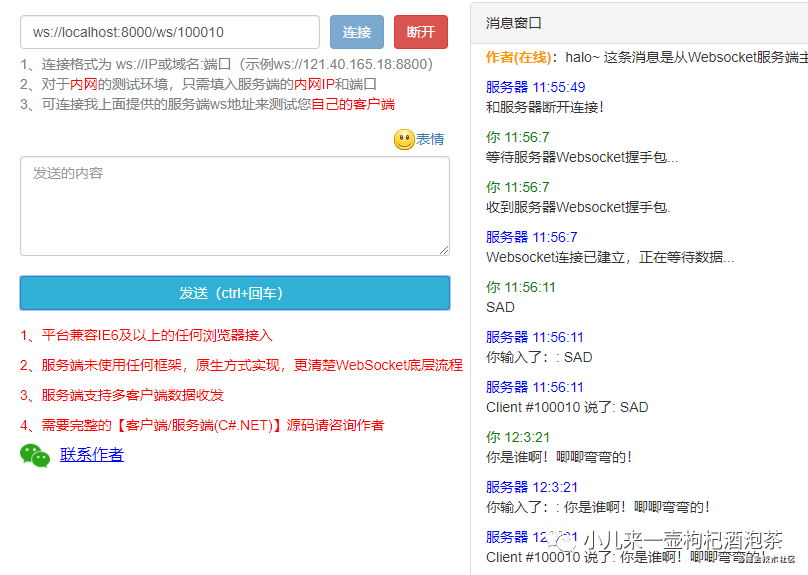Image resolution: width=808 pixels, height=575 pixels.
Task: Click the green WeChat icon
Action: coord(35,455)
